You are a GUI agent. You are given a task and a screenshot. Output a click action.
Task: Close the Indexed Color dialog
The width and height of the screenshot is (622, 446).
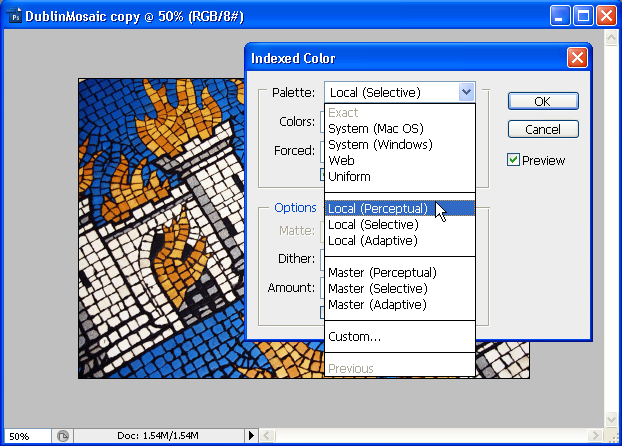[576, 58]
